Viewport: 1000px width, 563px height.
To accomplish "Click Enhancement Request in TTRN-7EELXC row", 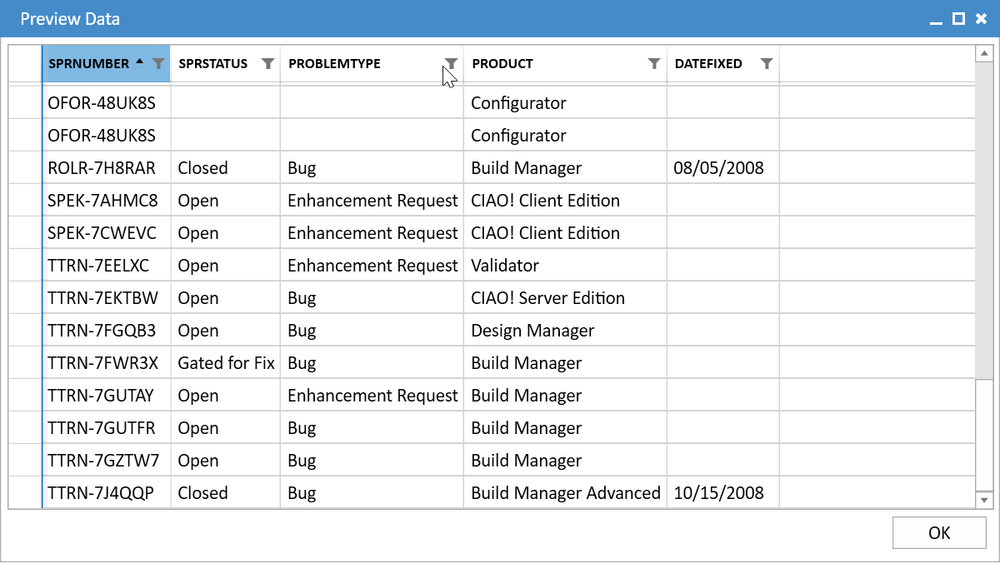I will tap(372, 265).
